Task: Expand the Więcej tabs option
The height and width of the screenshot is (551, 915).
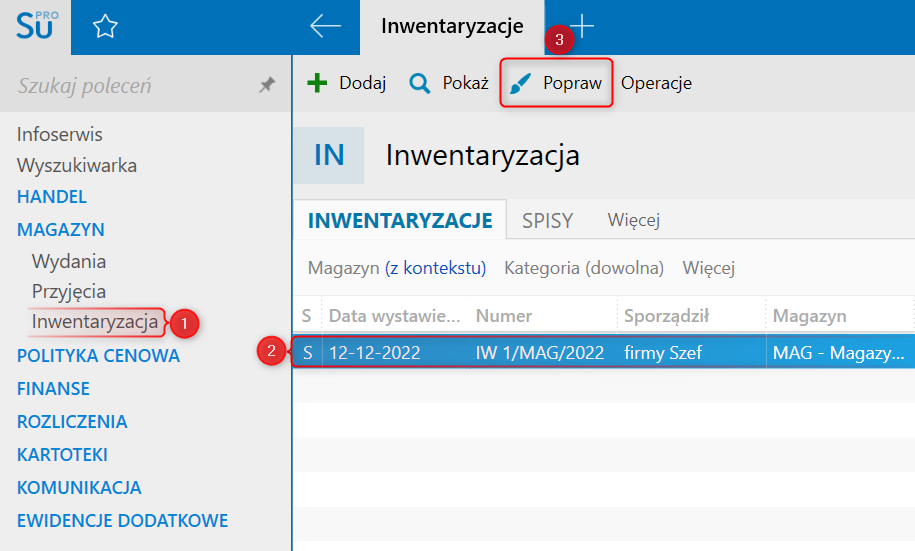Action: point(633,220)
